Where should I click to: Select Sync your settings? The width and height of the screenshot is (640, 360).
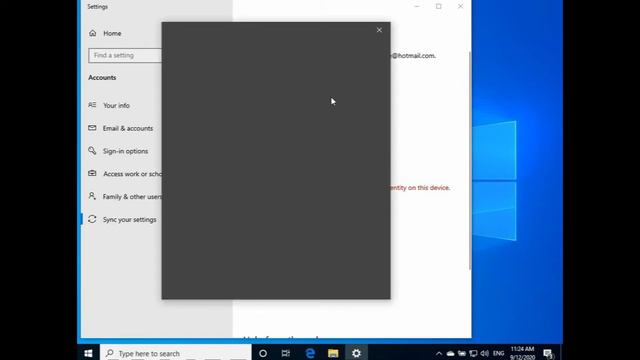coord(129,220)
